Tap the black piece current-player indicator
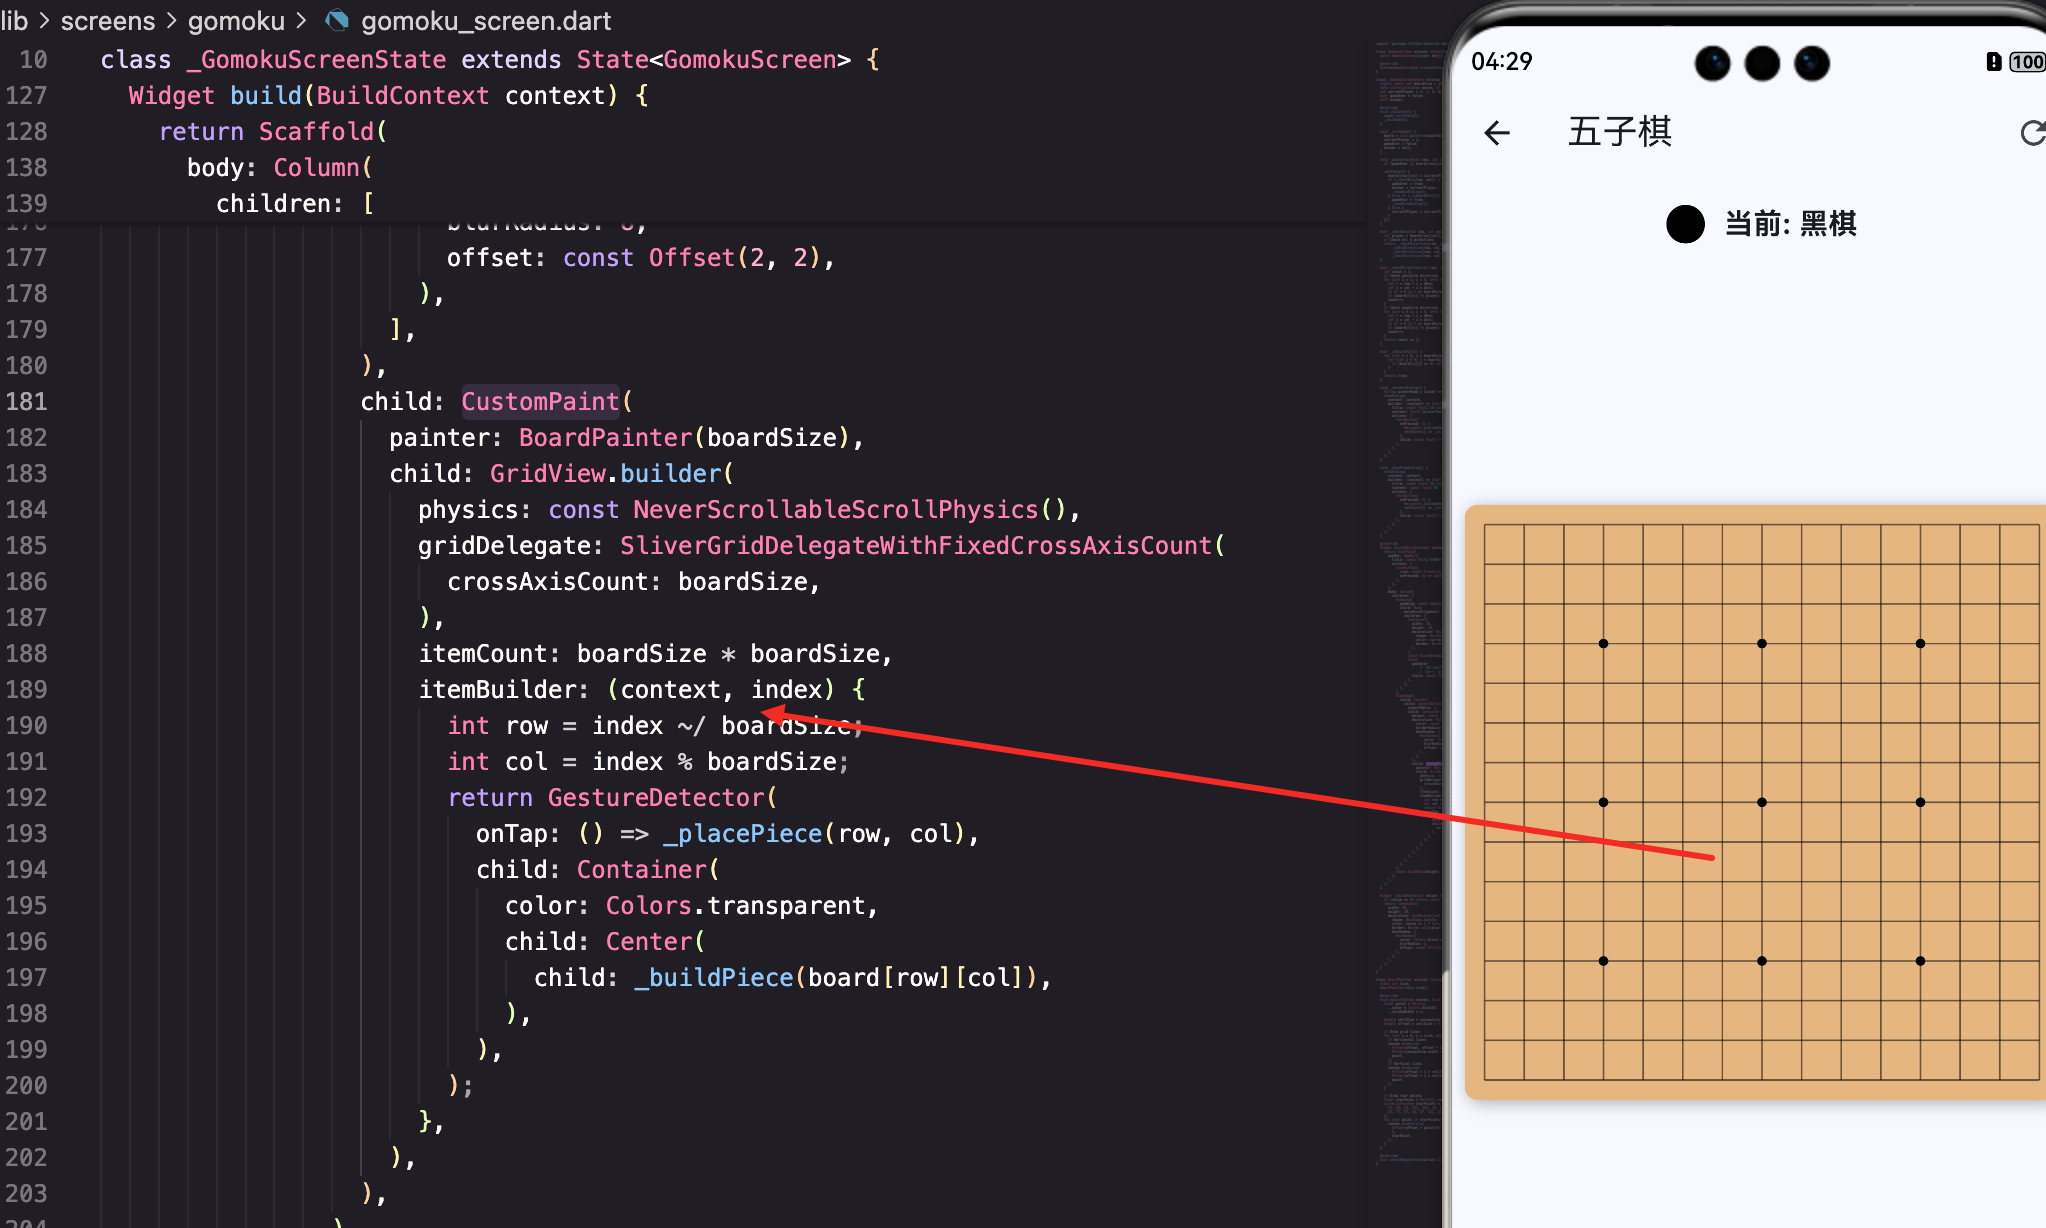 [1685, 224]
